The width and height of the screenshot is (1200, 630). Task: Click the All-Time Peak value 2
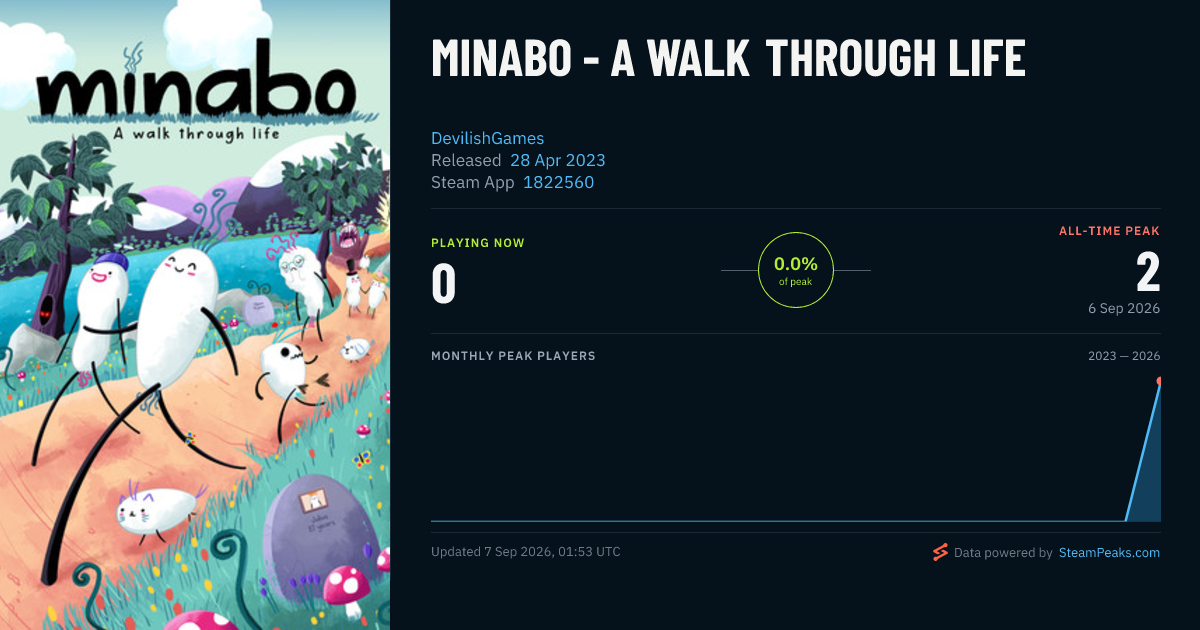(x=1148, y=271)
